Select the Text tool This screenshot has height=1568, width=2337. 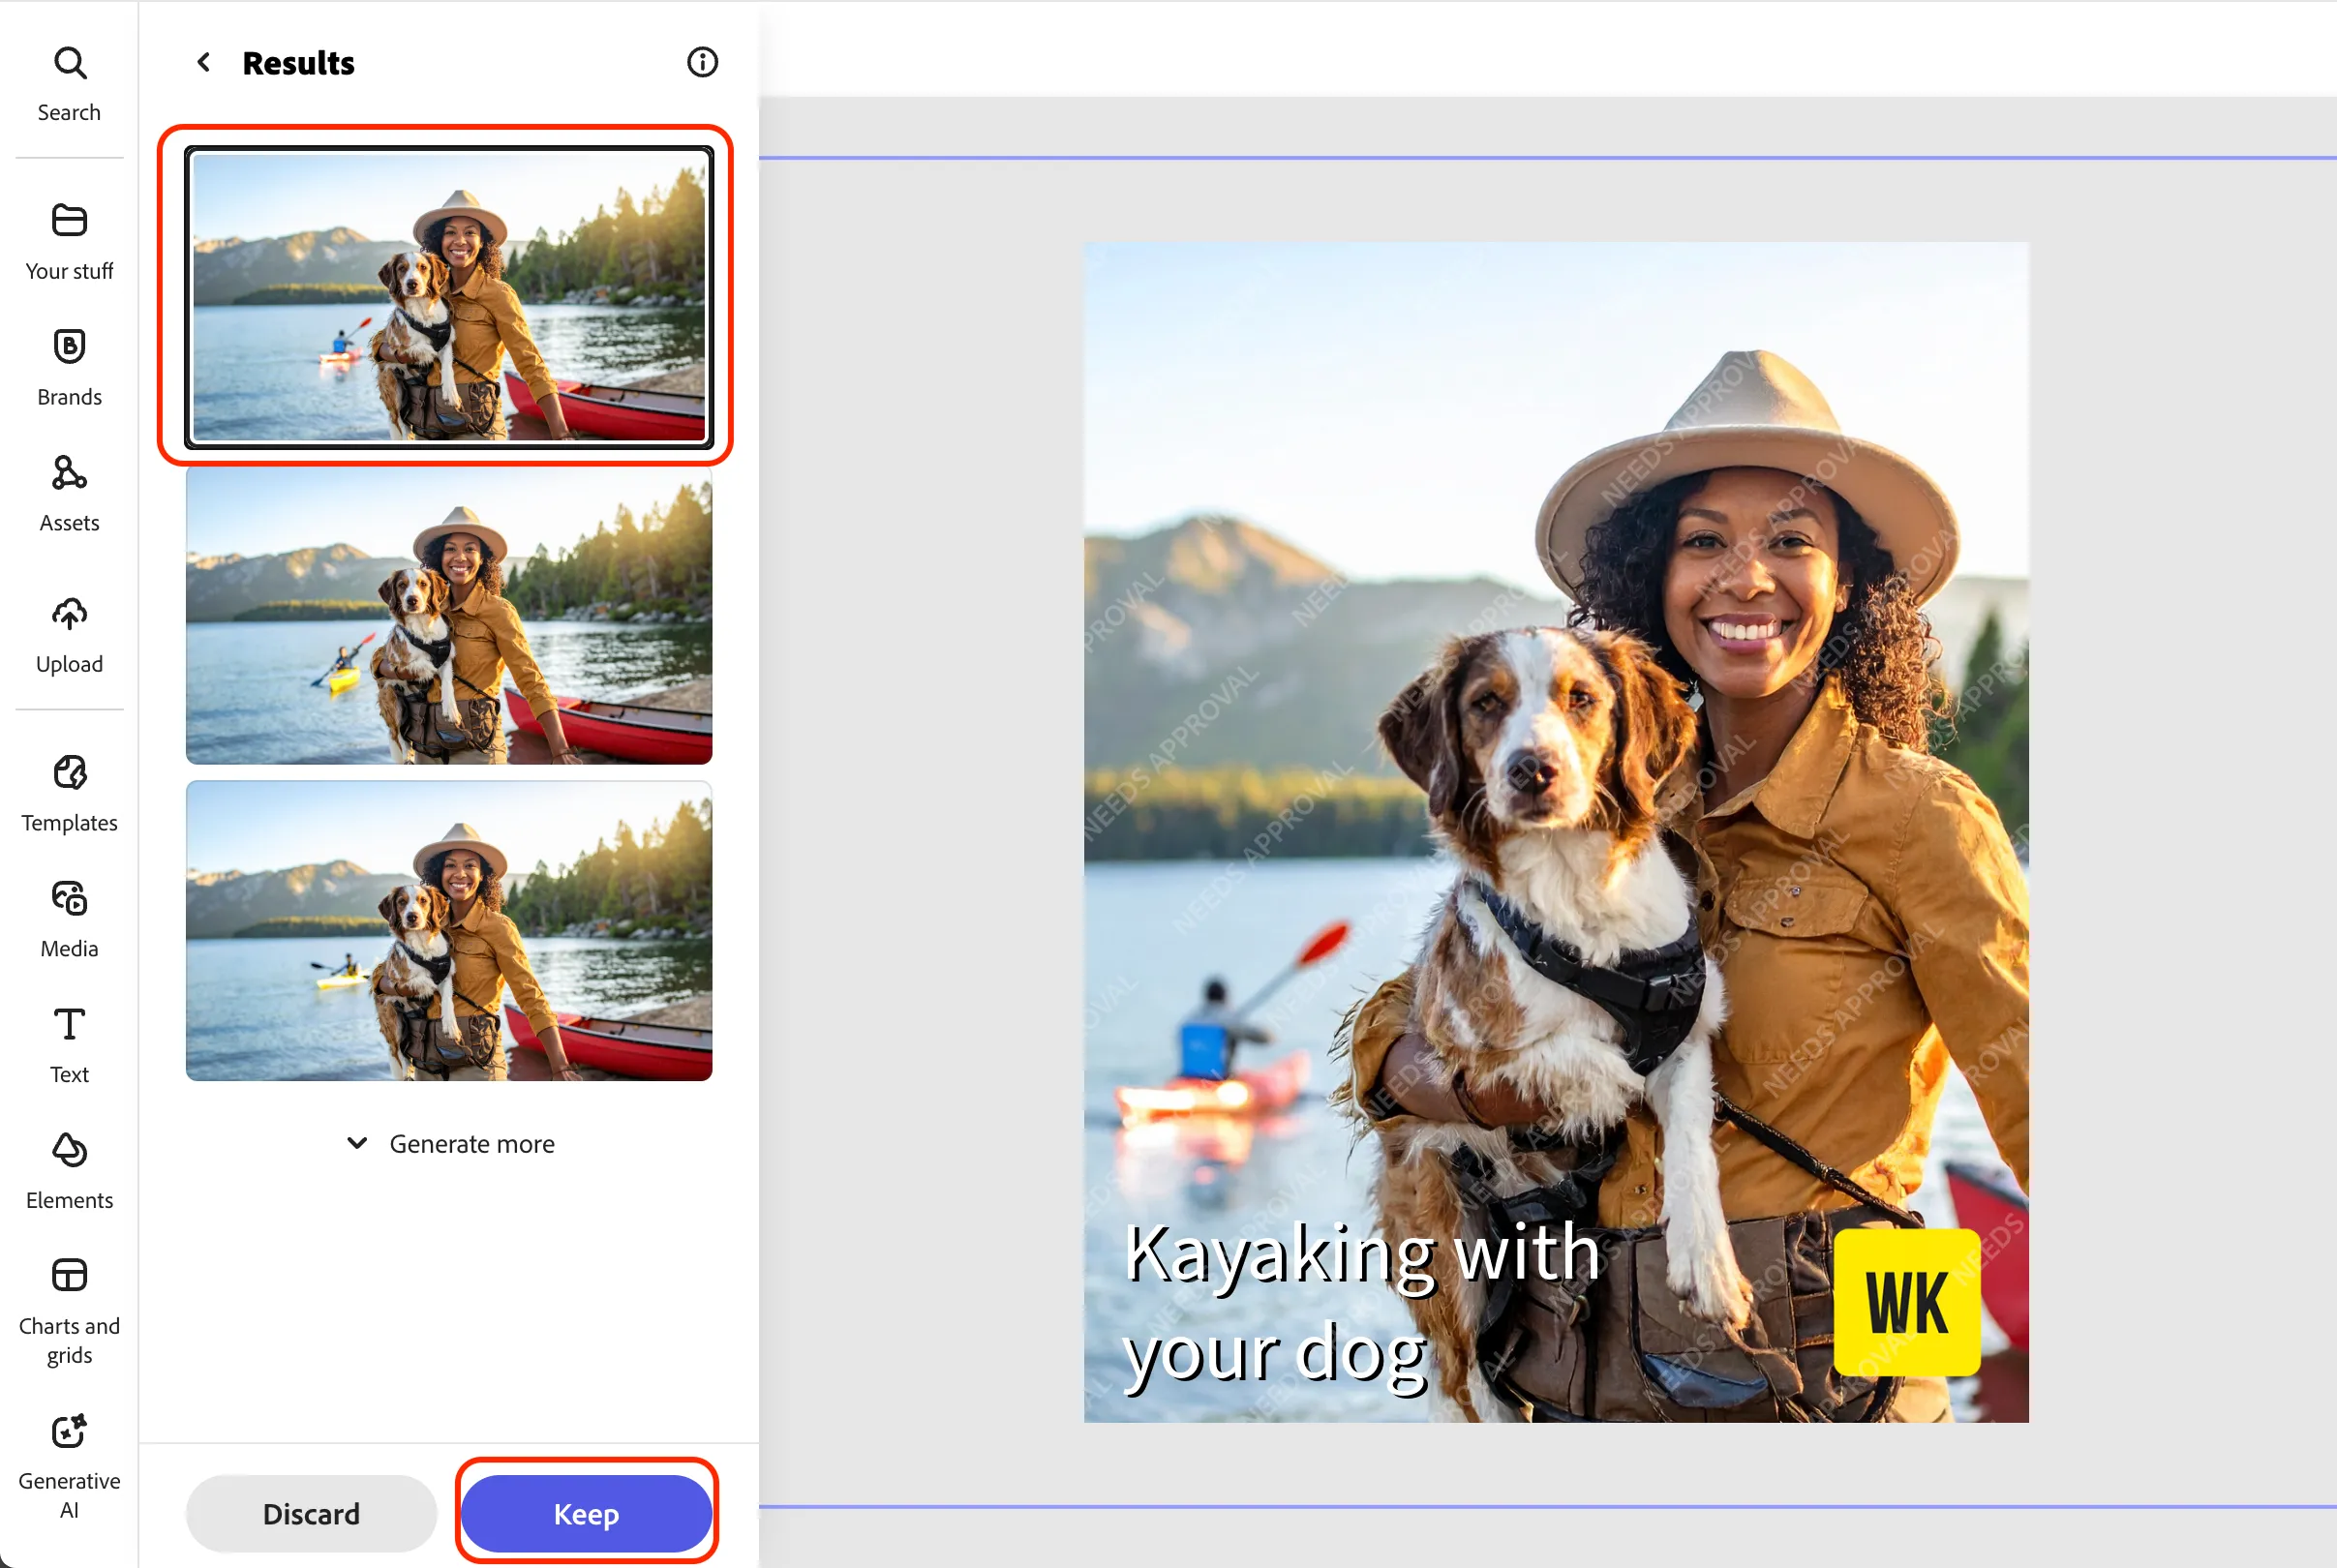69,1046
